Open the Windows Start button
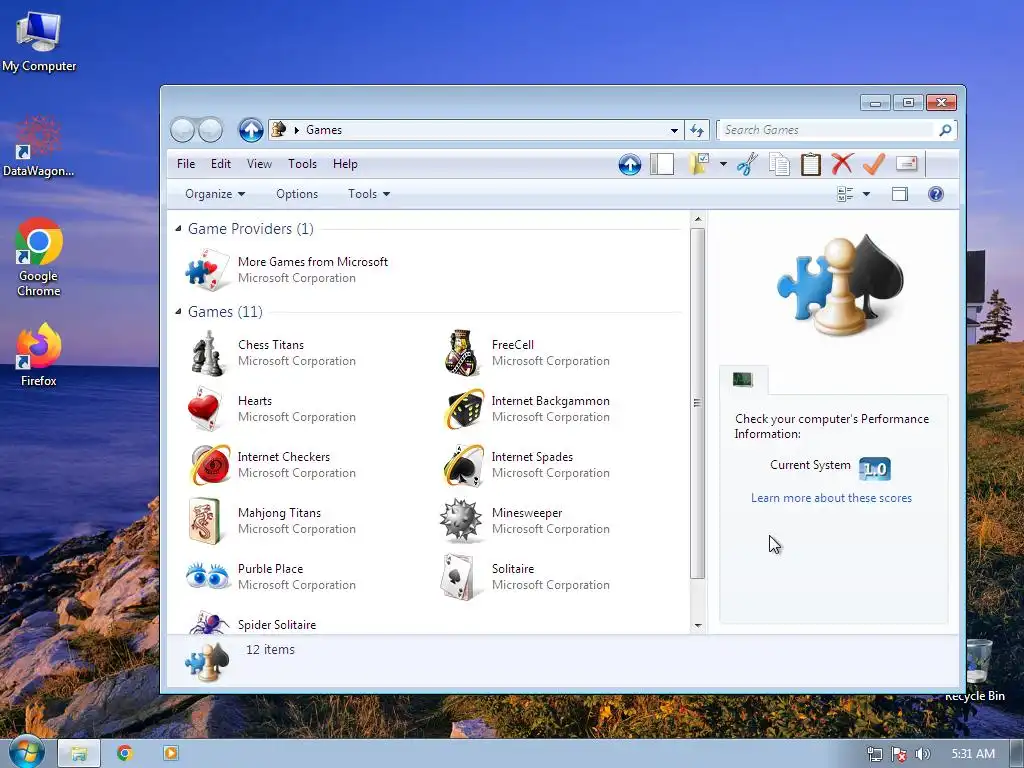Image resolution: width=1024 pixels, height=768 pixels. click(27, 752)
